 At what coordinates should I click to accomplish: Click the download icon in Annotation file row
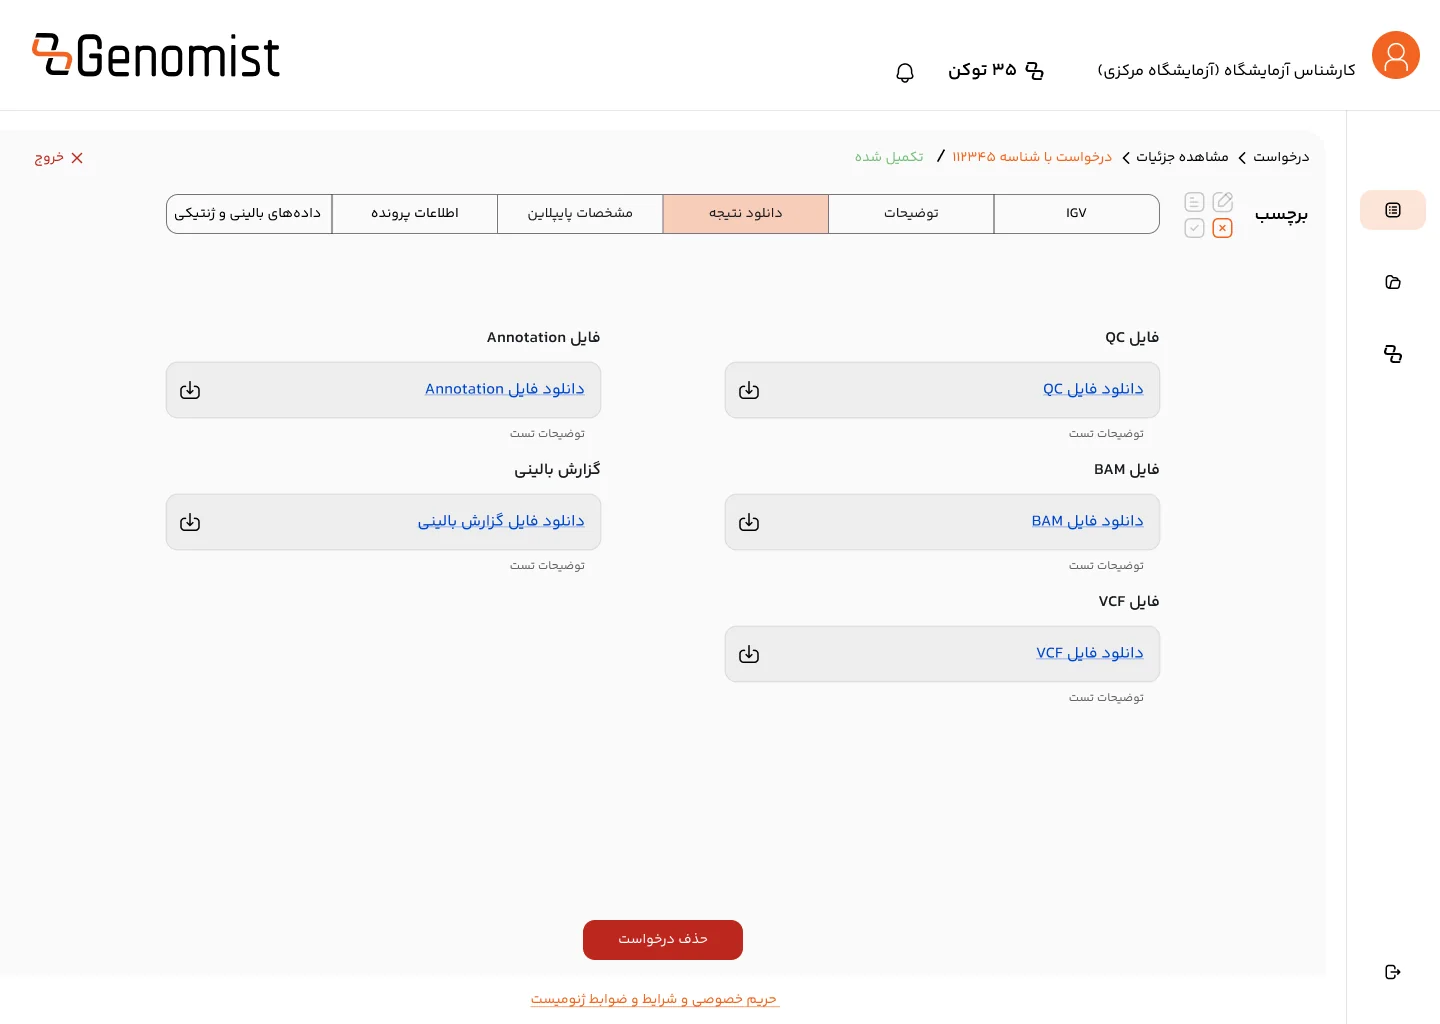pos(190,391)
